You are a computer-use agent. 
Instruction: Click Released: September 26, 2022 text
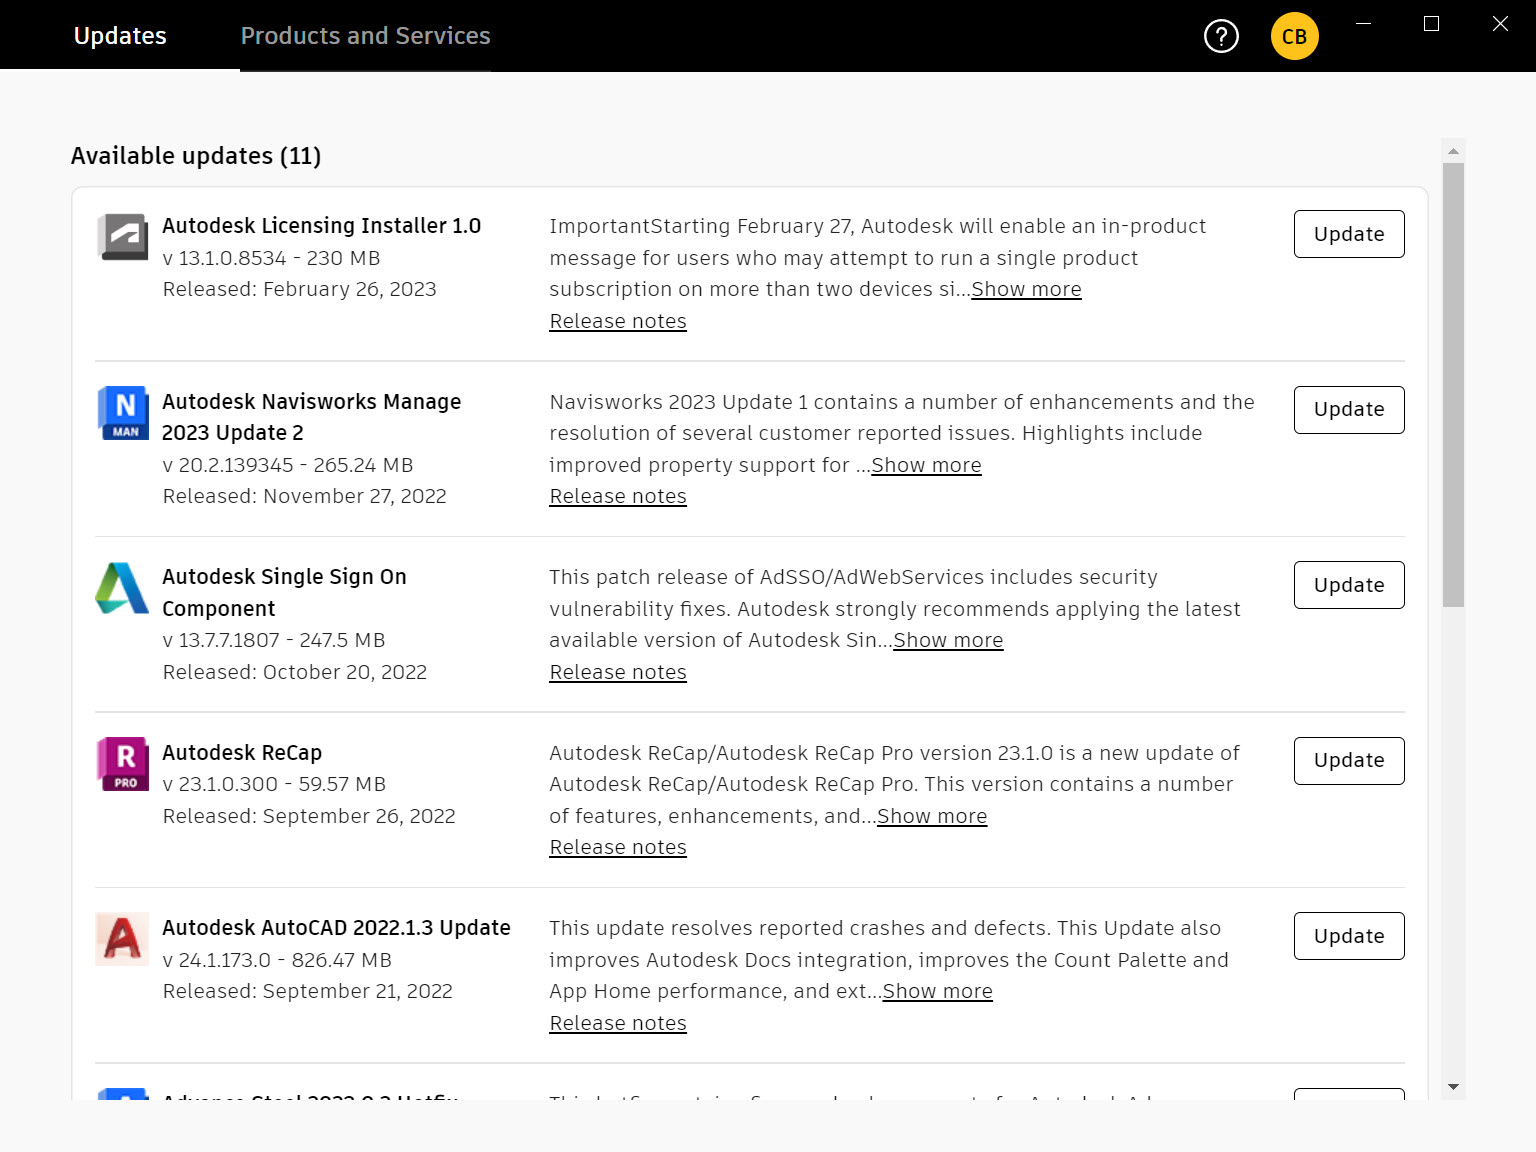pyautogui.click(x=309, y=816)
